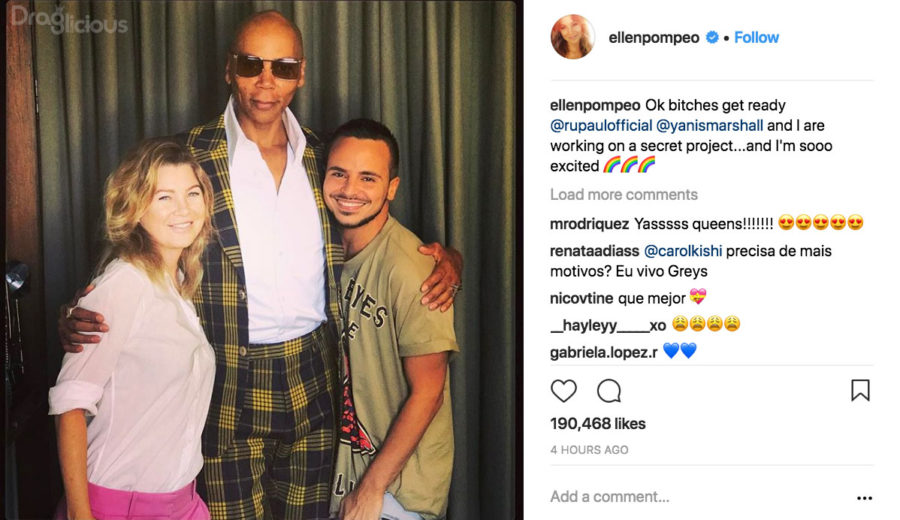The height and width of the screenshot is (520, 900).
Task: Save post with the bookmark icon
Action: click(860, 390)
